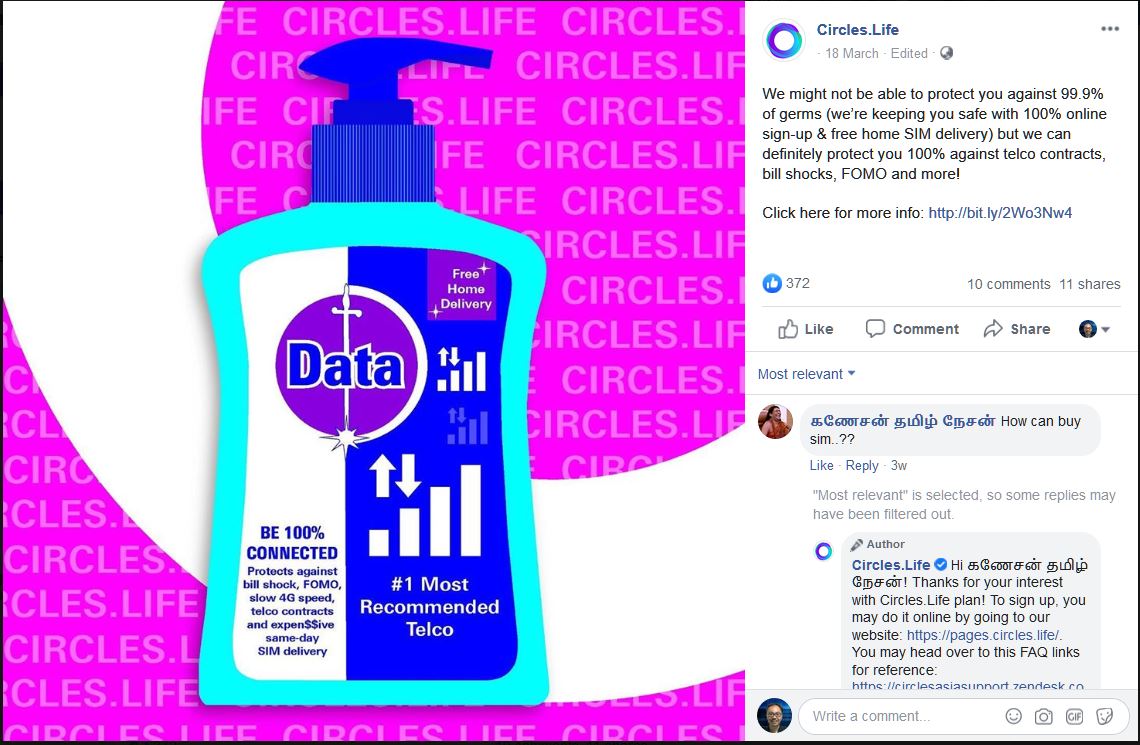
Task: Like the Circles.Life post
Action: point(806,329)
